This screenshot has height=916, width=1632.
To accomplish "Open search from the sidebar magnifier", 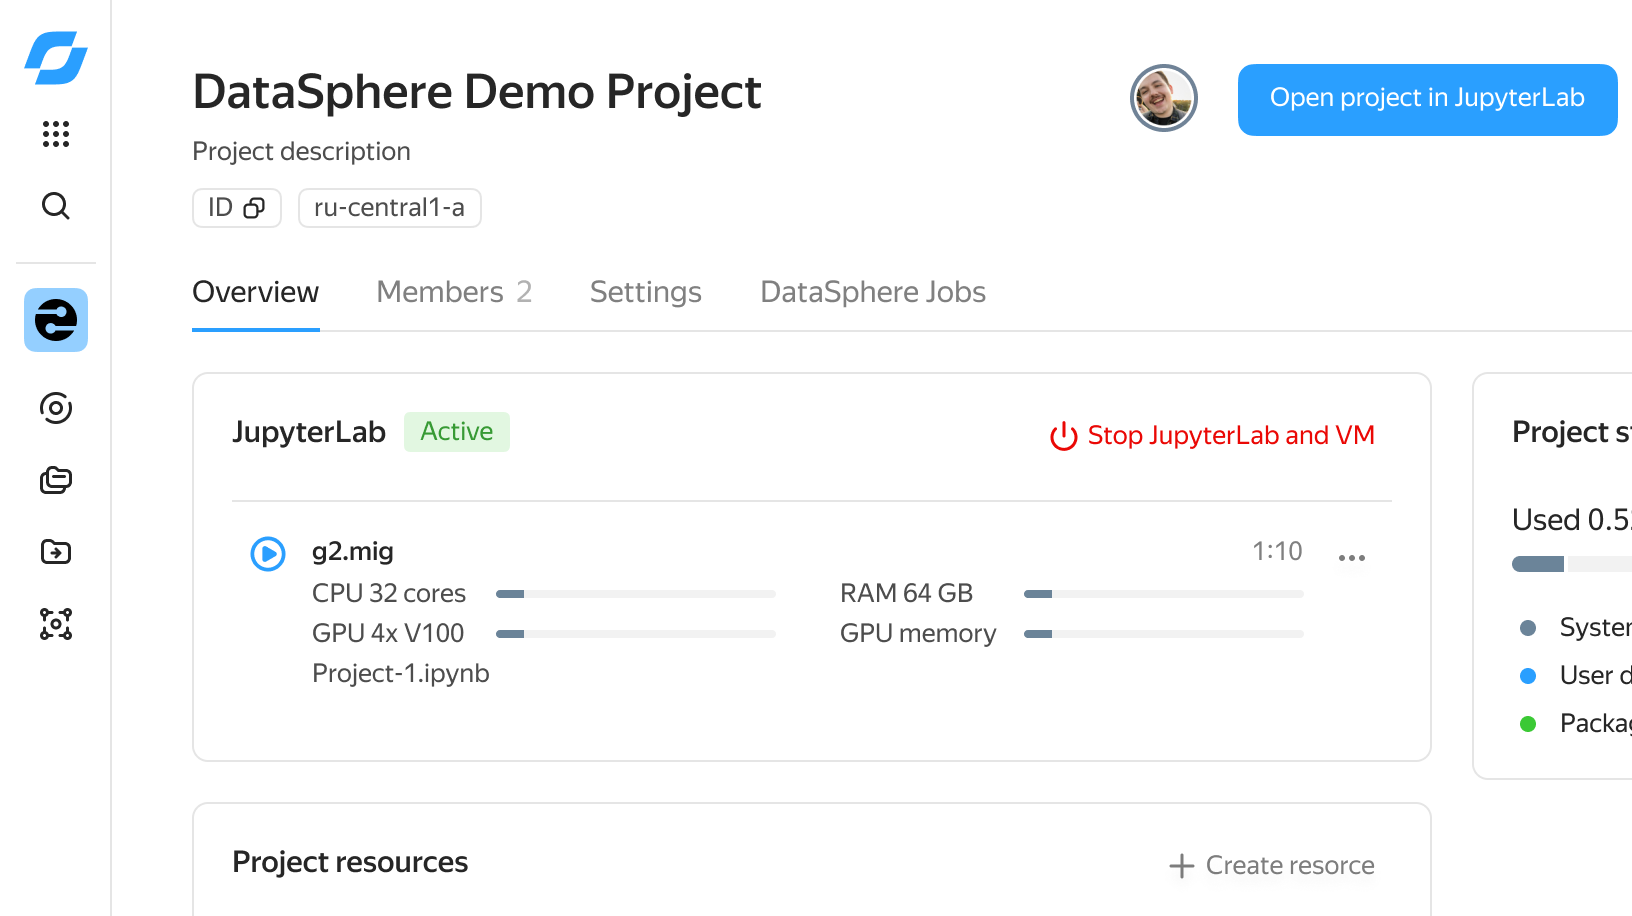I will [x=56, y=206].
